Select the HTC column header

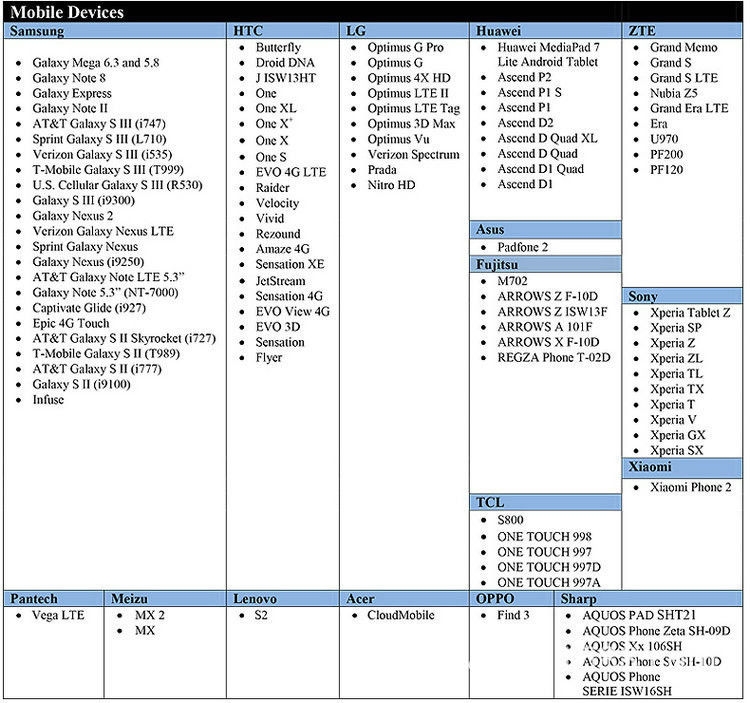(x=283, y=31)
